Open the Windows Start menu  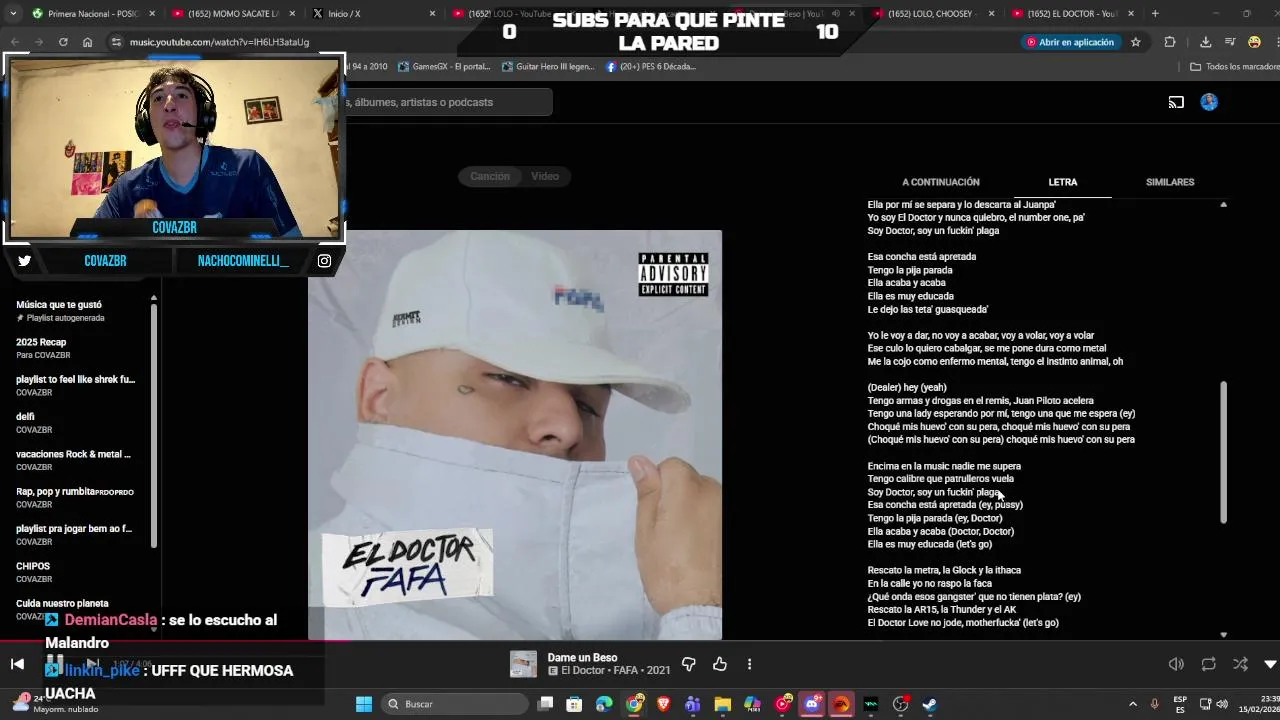(364, 704)
